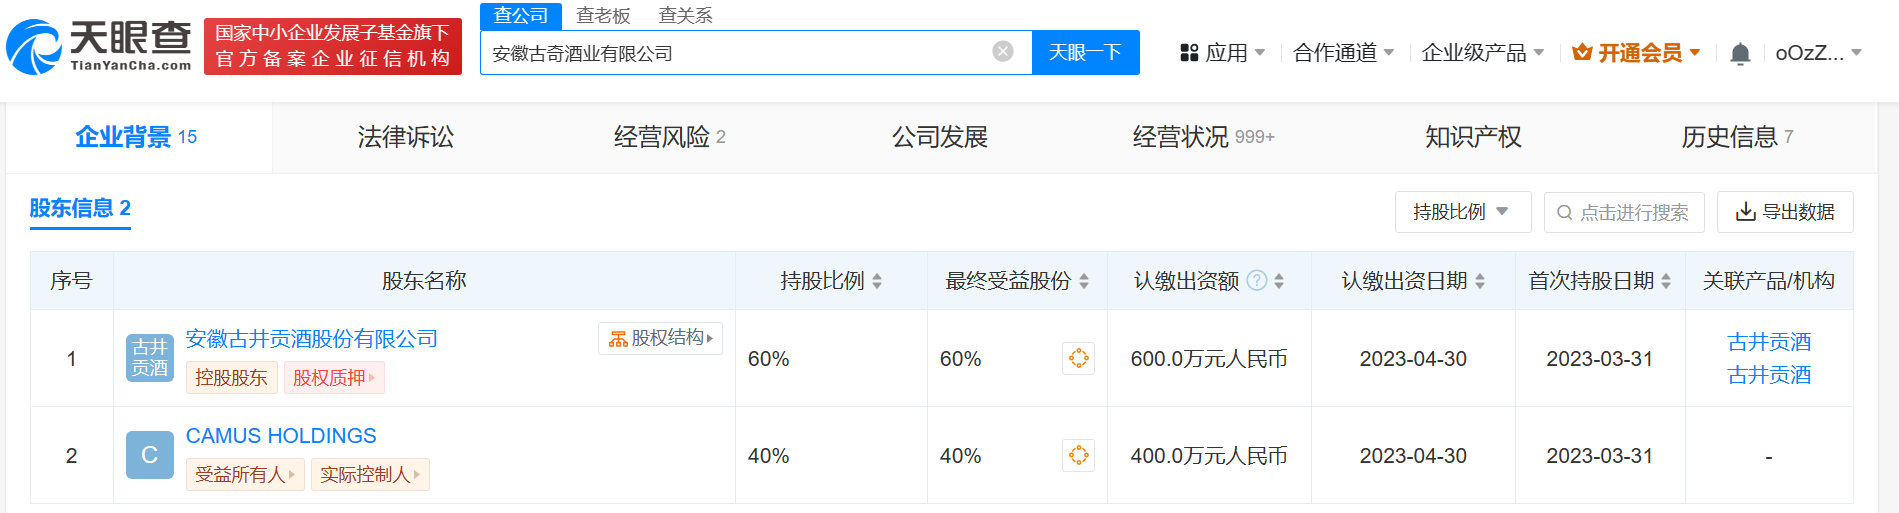Switch to 查关系 search tab
The height and width of the screenshot is (513, 1899).
[x=686, y=16]
